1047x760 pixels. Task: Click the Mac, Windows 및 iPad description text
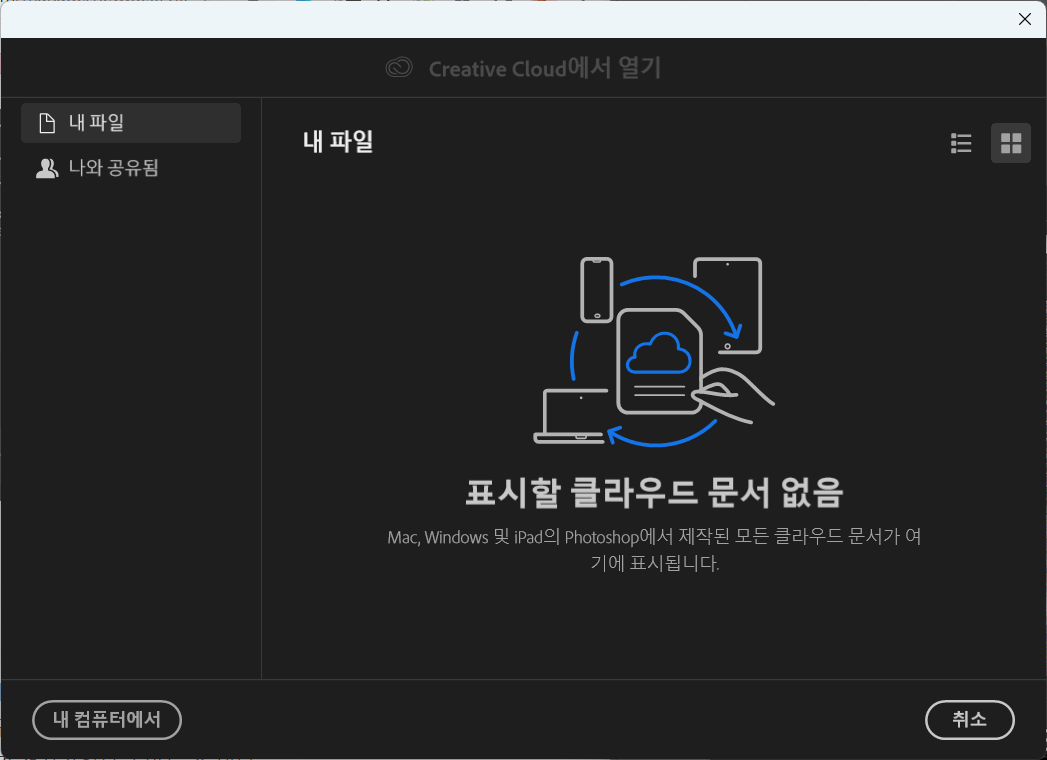[654, 550]
